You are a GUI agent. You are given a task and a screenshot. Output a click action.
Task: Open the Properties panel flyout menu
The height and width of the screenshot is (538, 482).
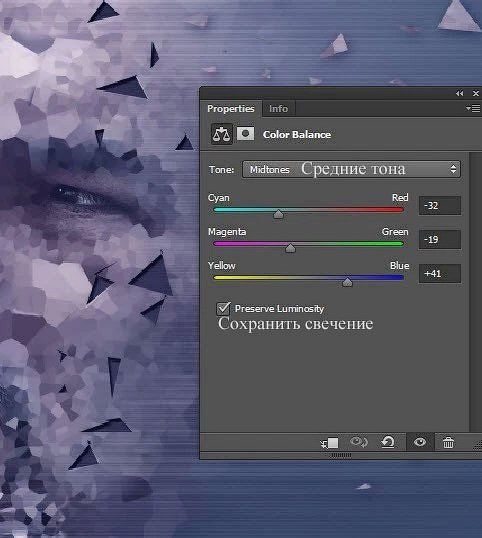[x=473, y=109]
